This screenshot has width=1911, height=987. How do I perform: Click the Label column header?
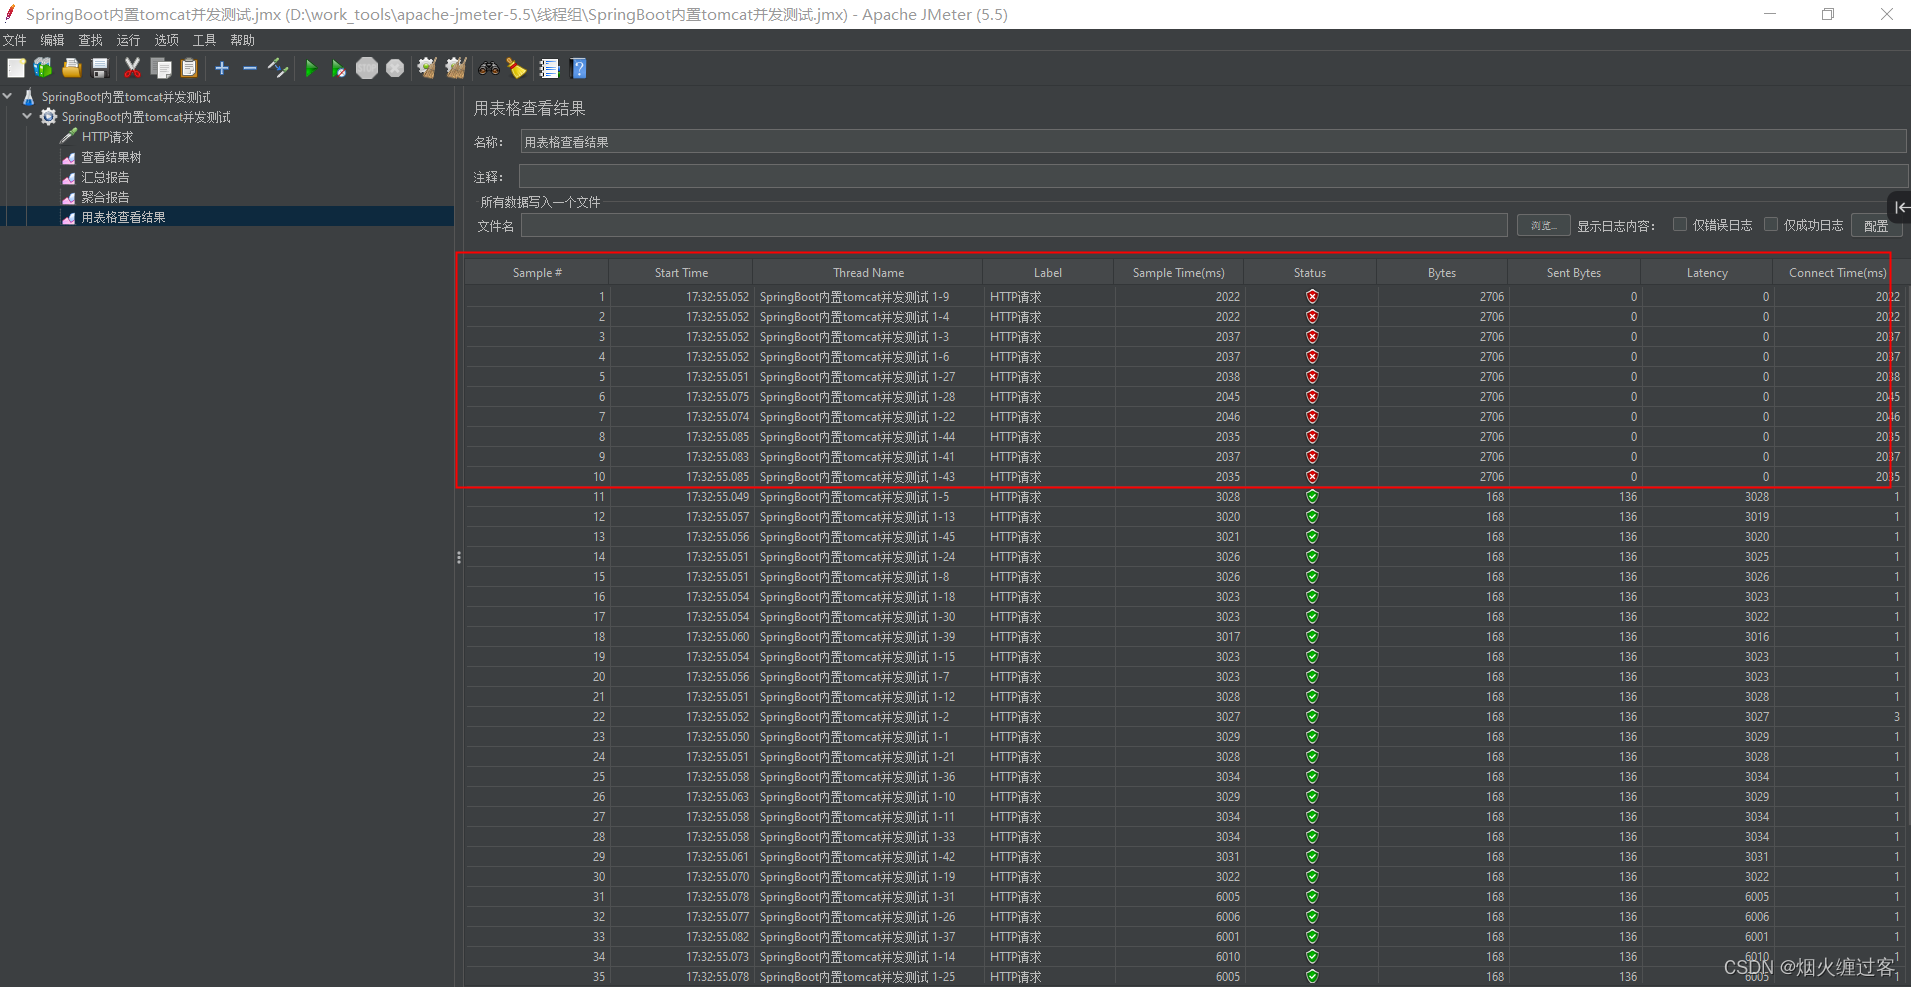[x=1048, y=272]
